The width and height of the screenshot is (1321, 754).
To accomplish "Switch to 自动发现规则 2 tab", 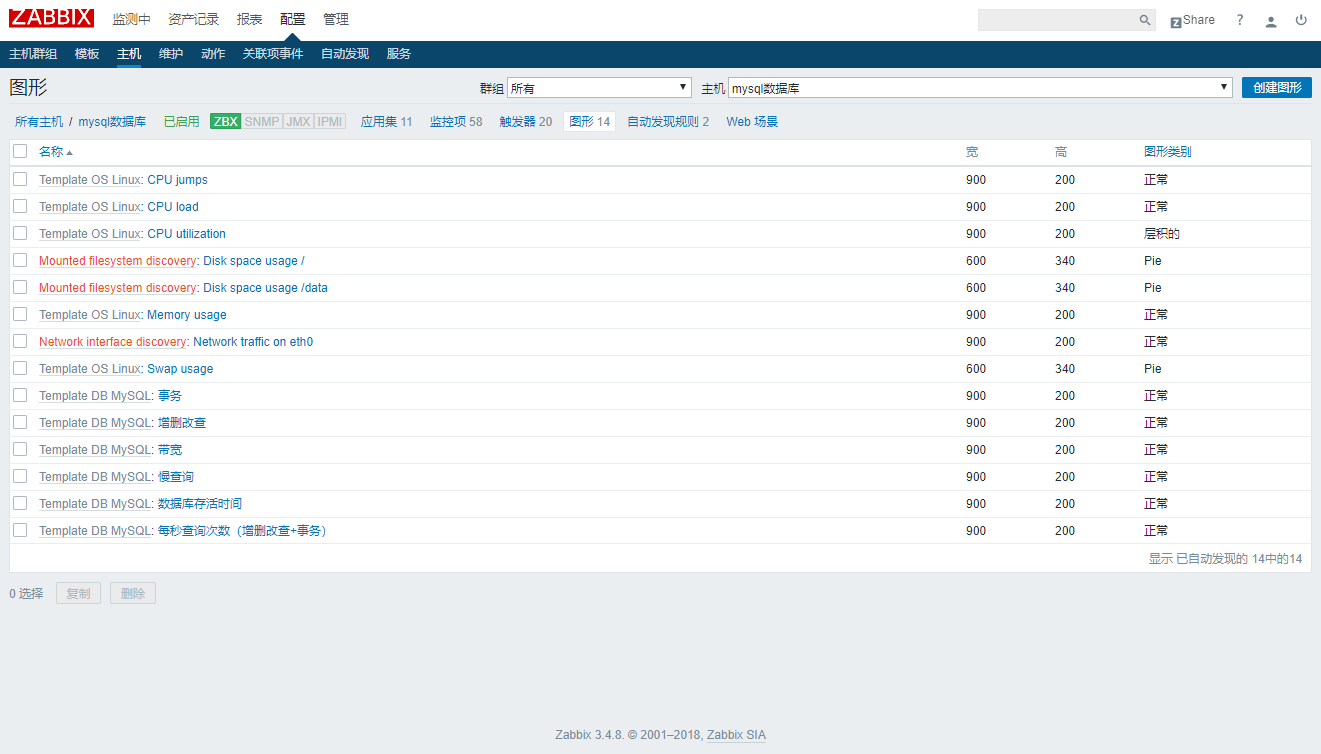I will click(x=668, y=122).
